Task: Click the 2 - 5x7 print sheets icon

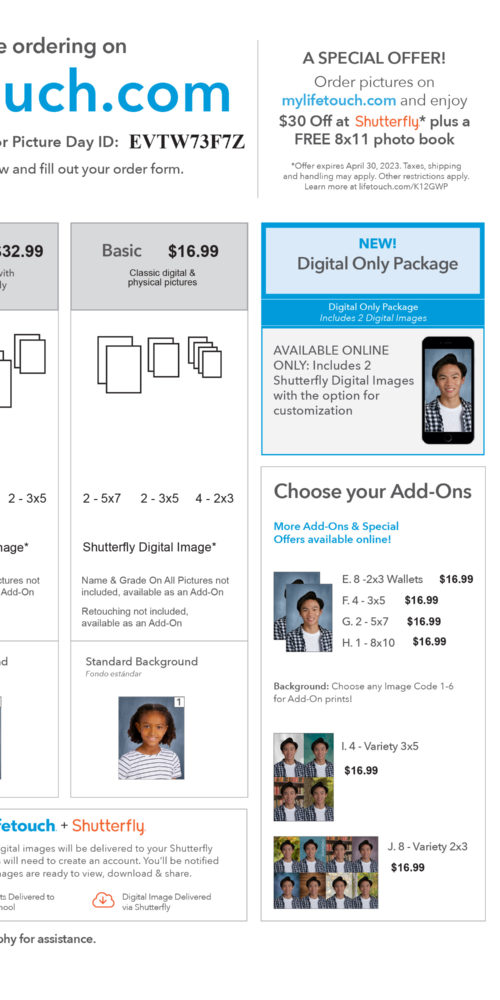Action: [x=119, y=364]
